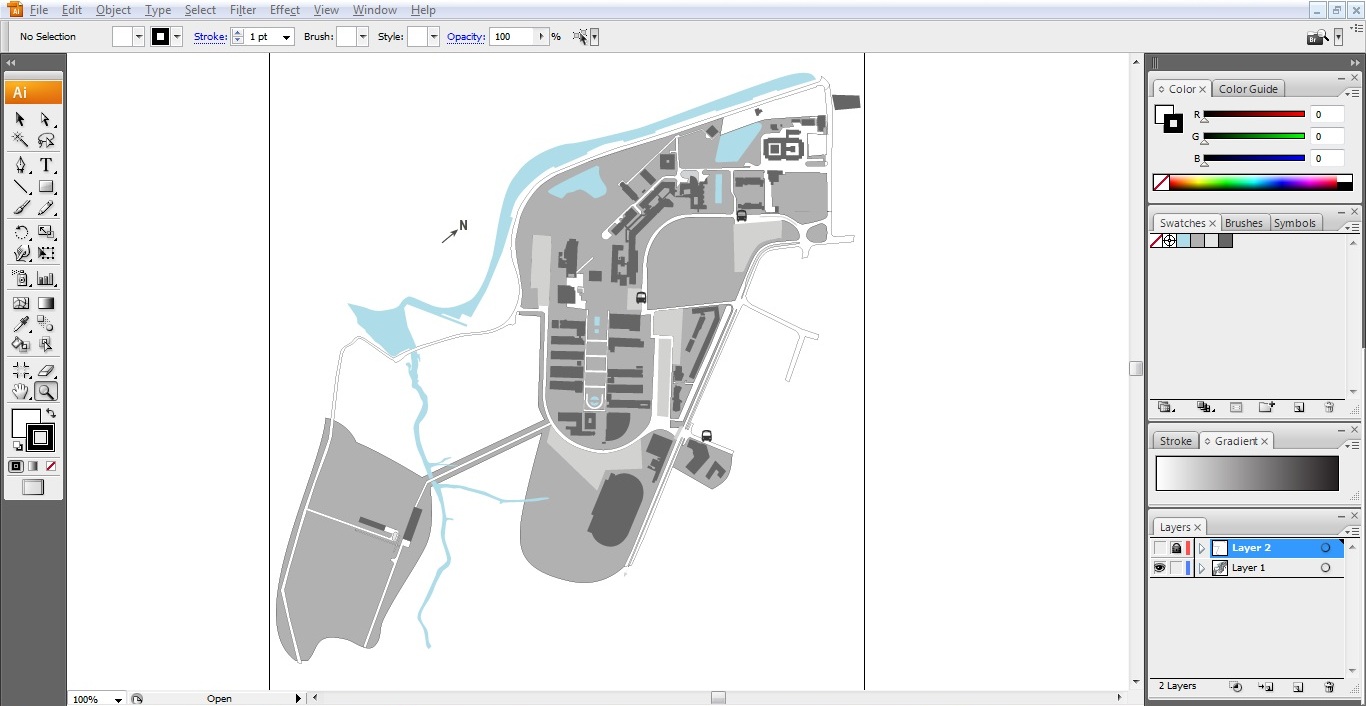This screenshot has width=1366, height=706.
Task: Select the Type tool
Action: click(46, 165)
